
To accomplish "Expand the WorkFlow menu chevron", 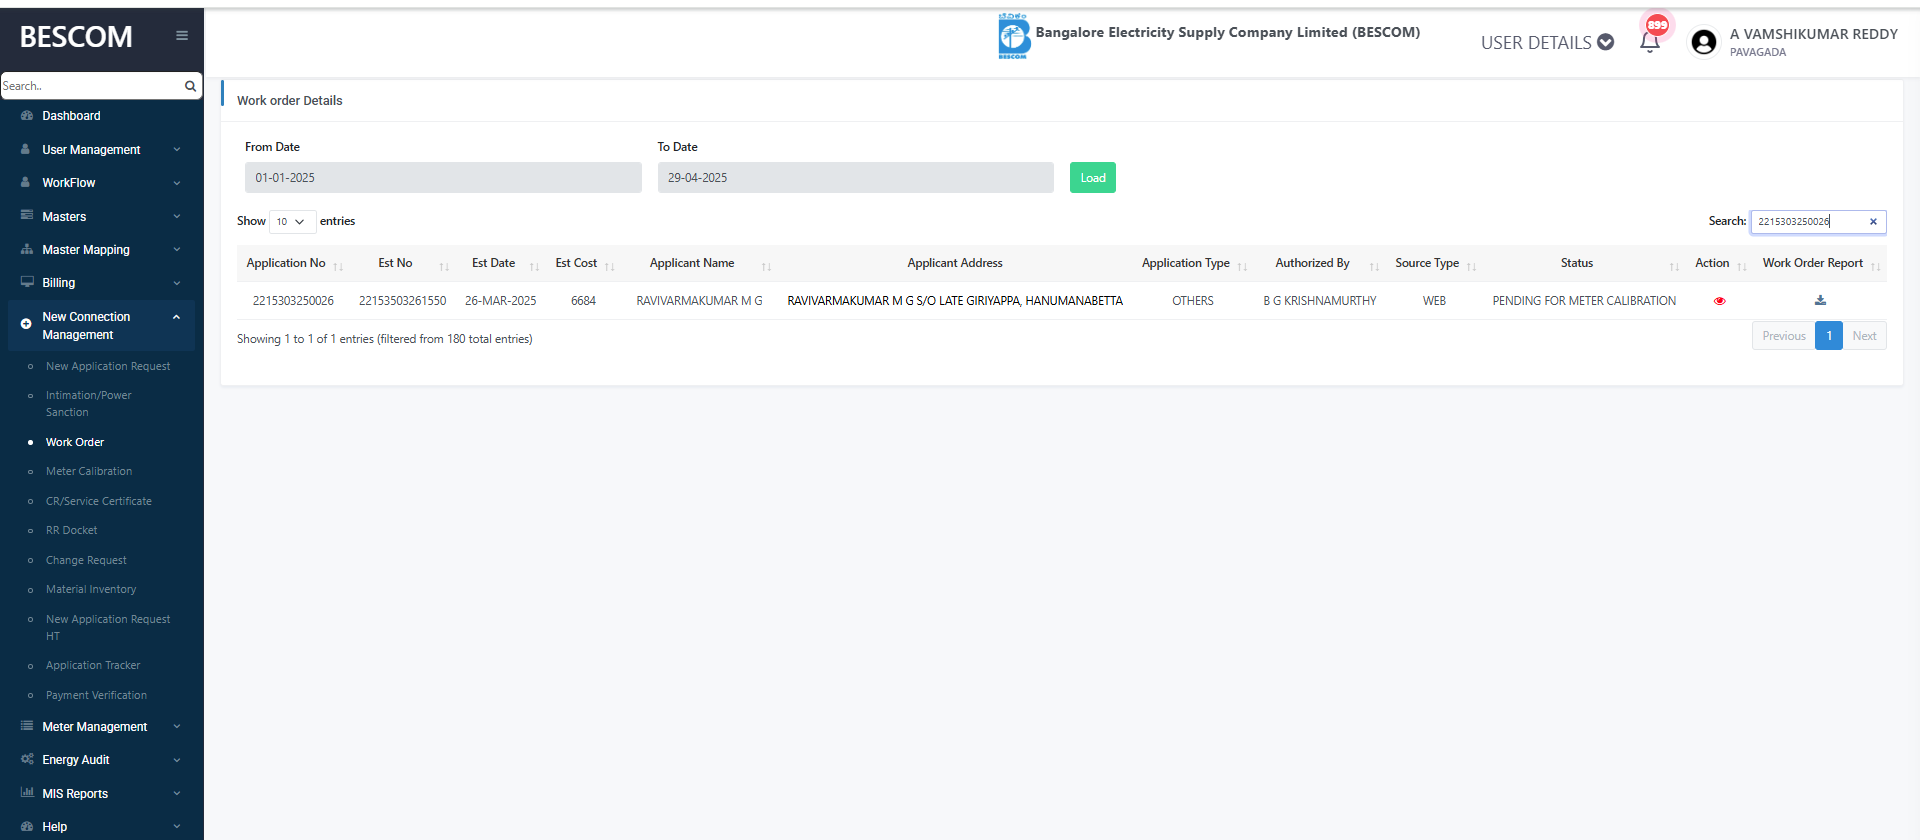I will [177, 183].
